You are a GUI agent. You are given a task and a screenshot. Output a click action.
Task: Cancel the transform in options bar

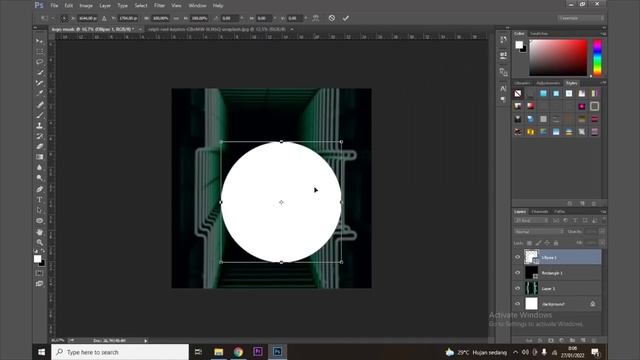tap(332, 18)
